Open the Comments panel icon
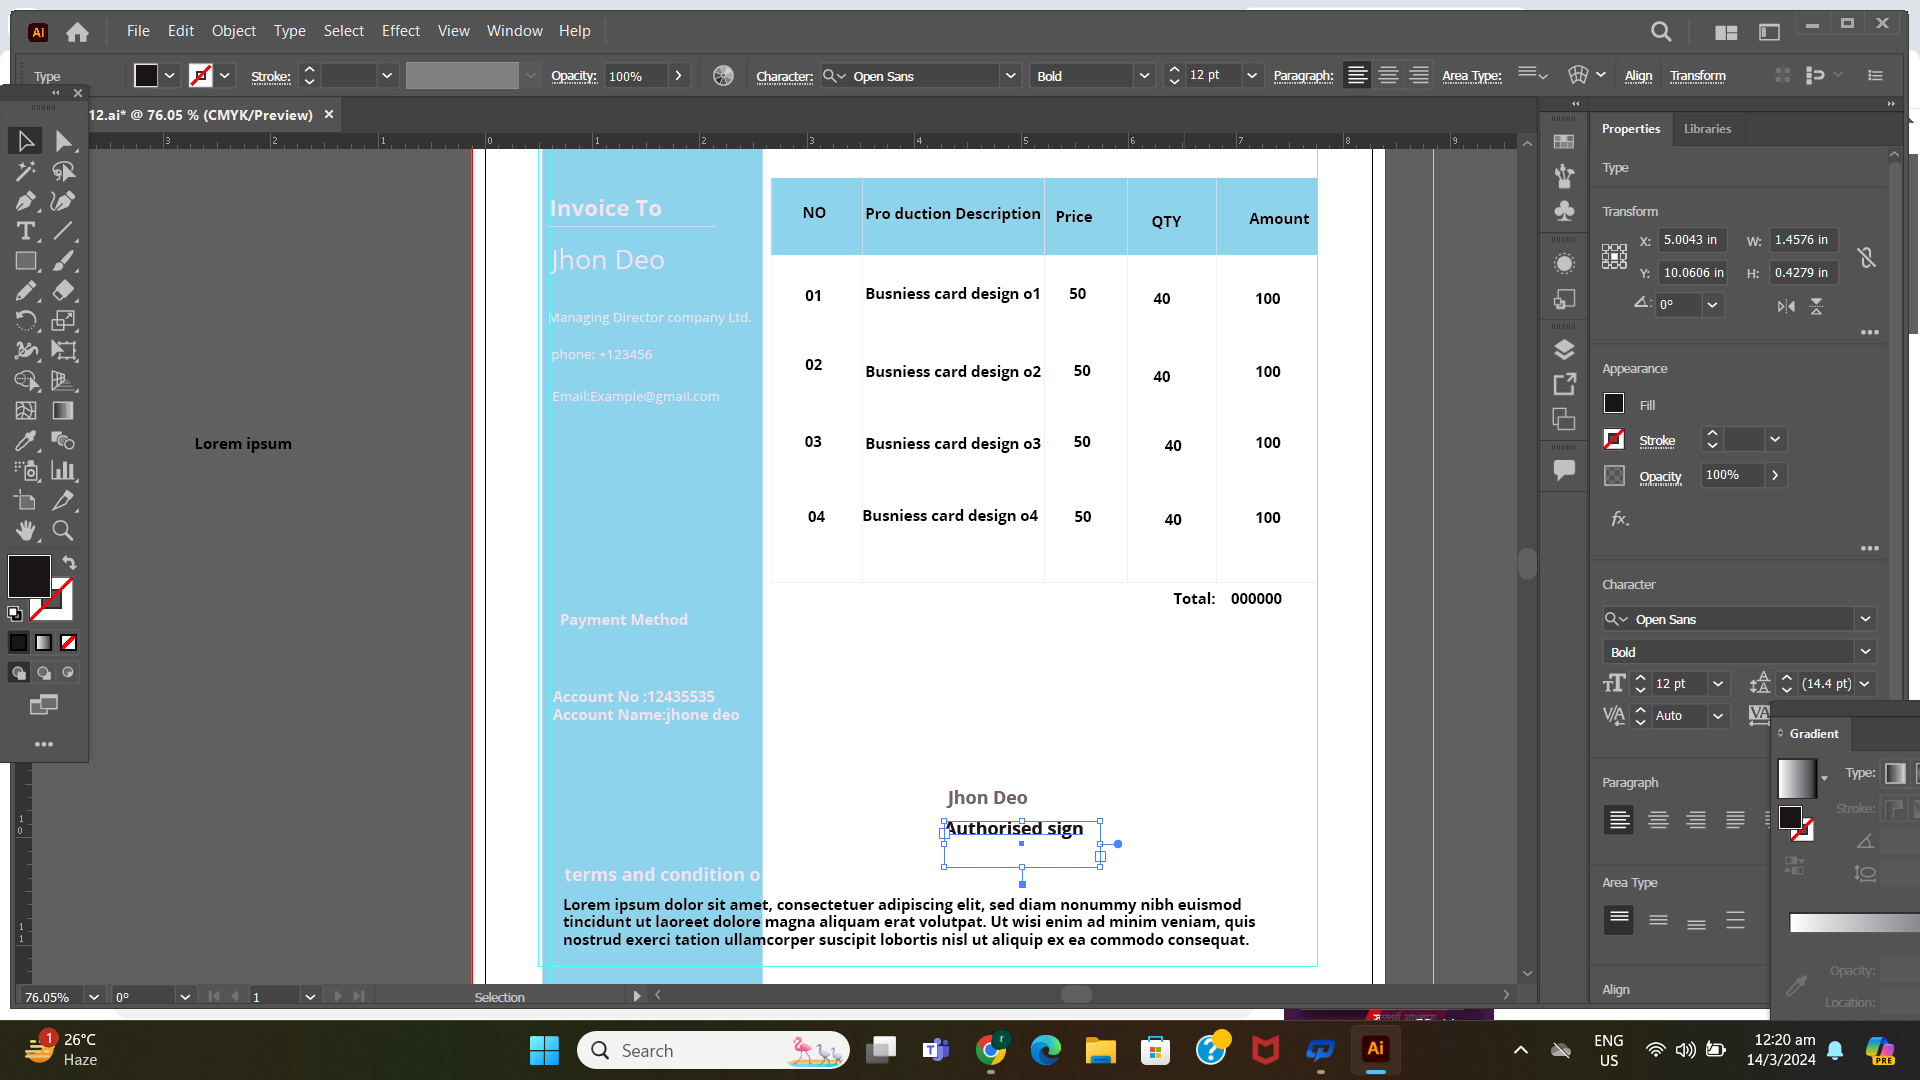1920x1080 pixels. (1564, 470)
